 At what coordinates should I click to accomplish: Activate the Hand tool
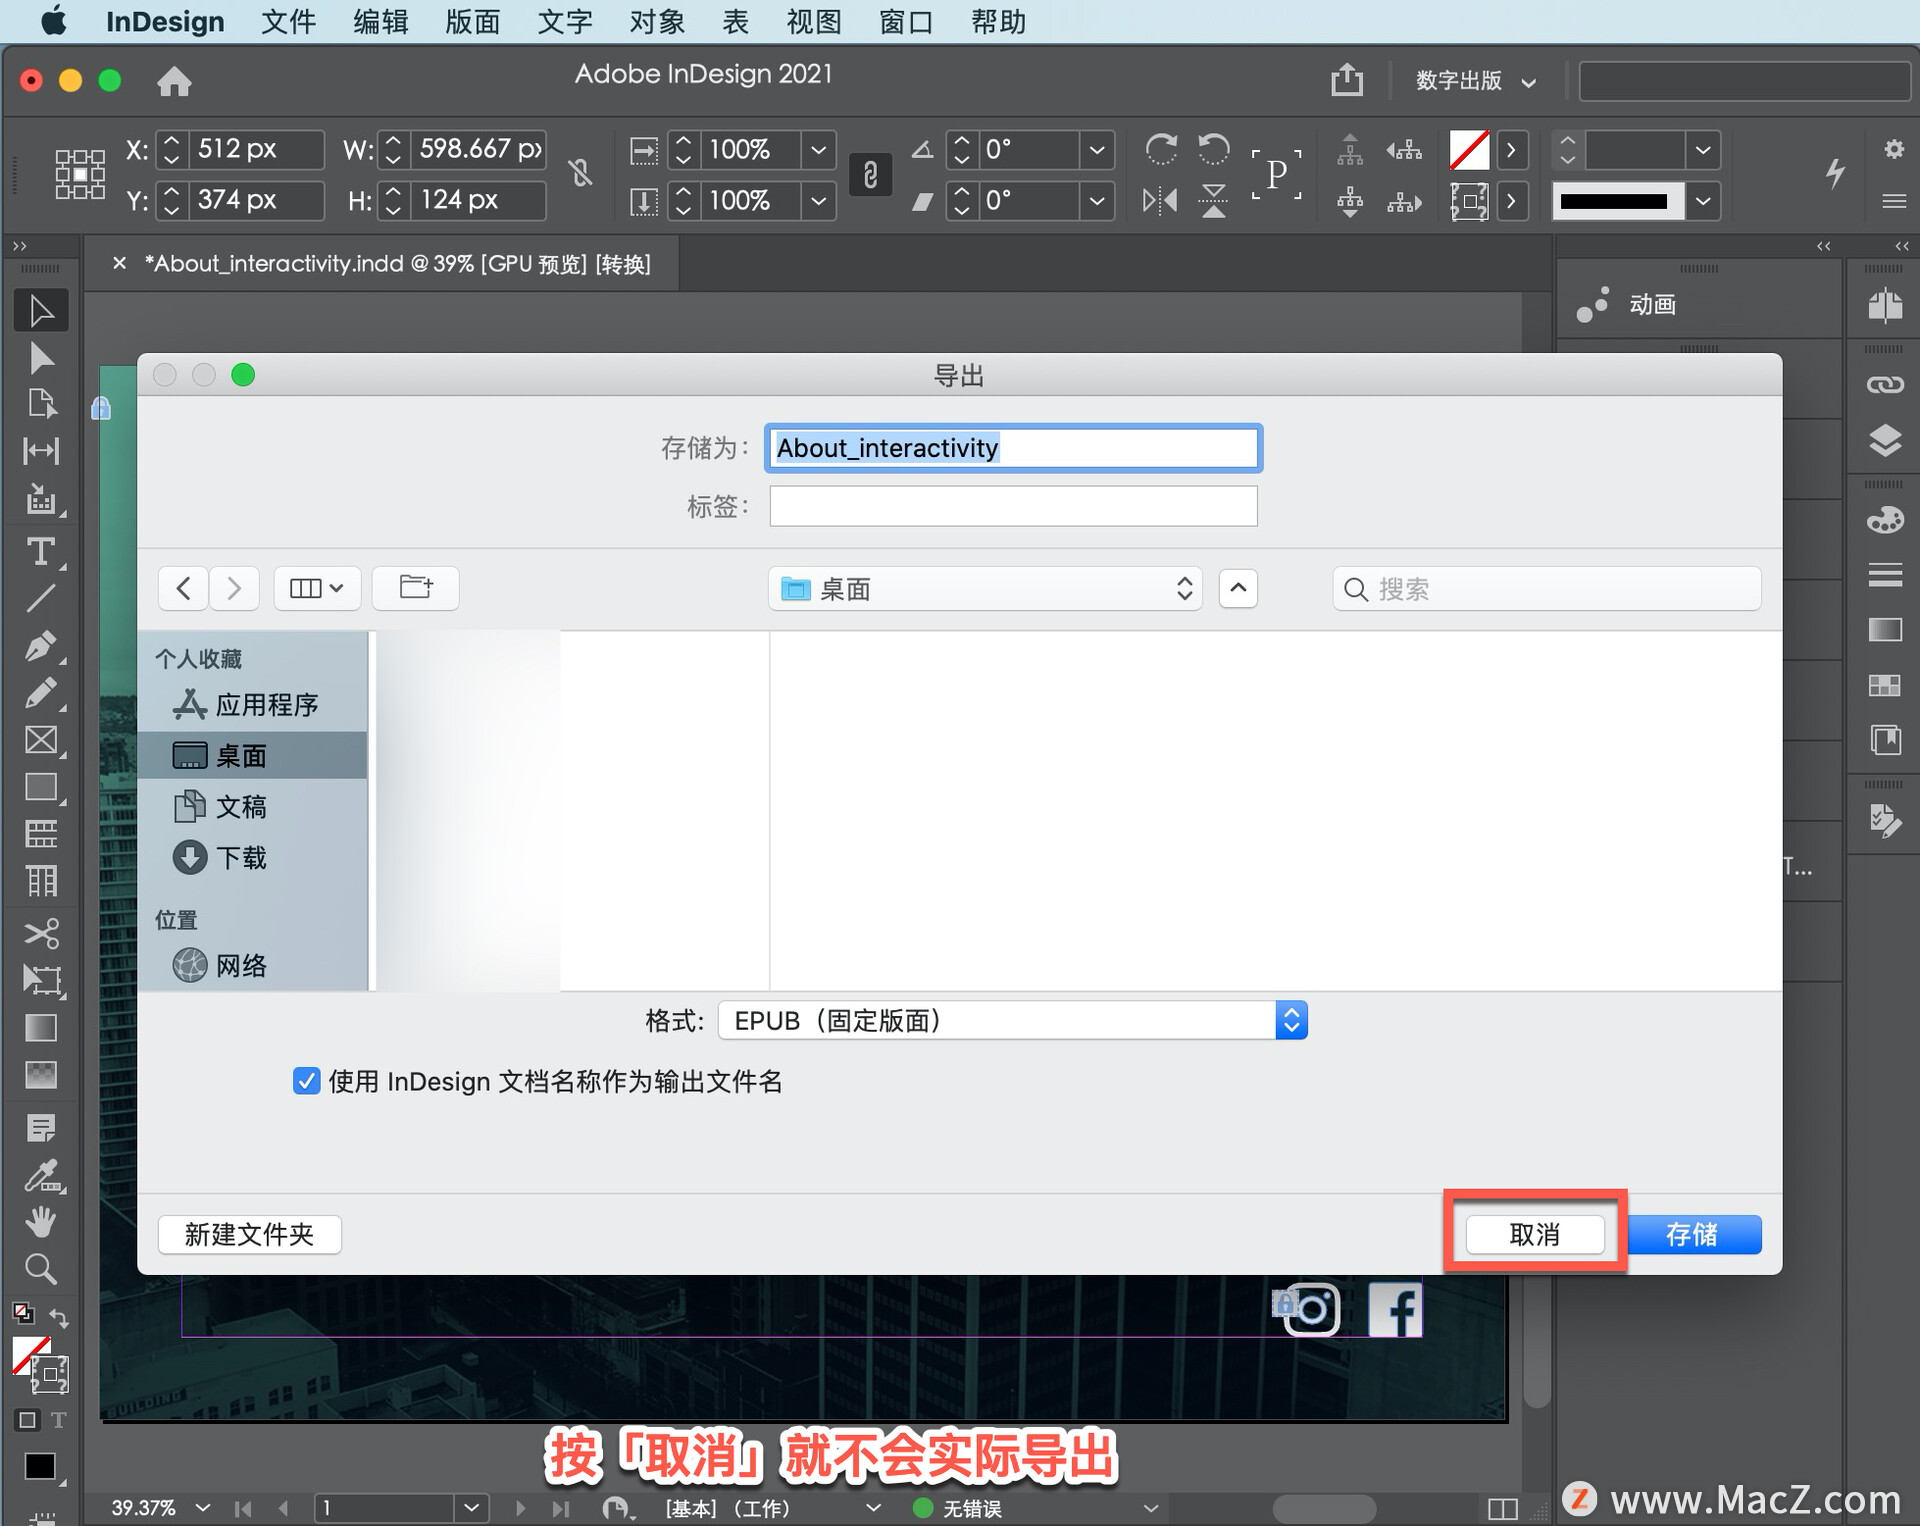pos(41,1221)
